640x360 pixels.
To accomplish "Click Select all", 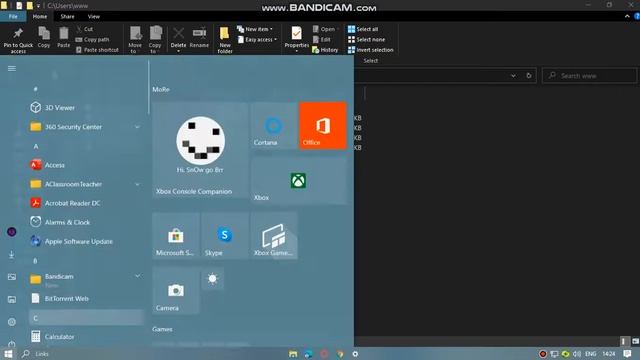I will (x=363, y=29).
